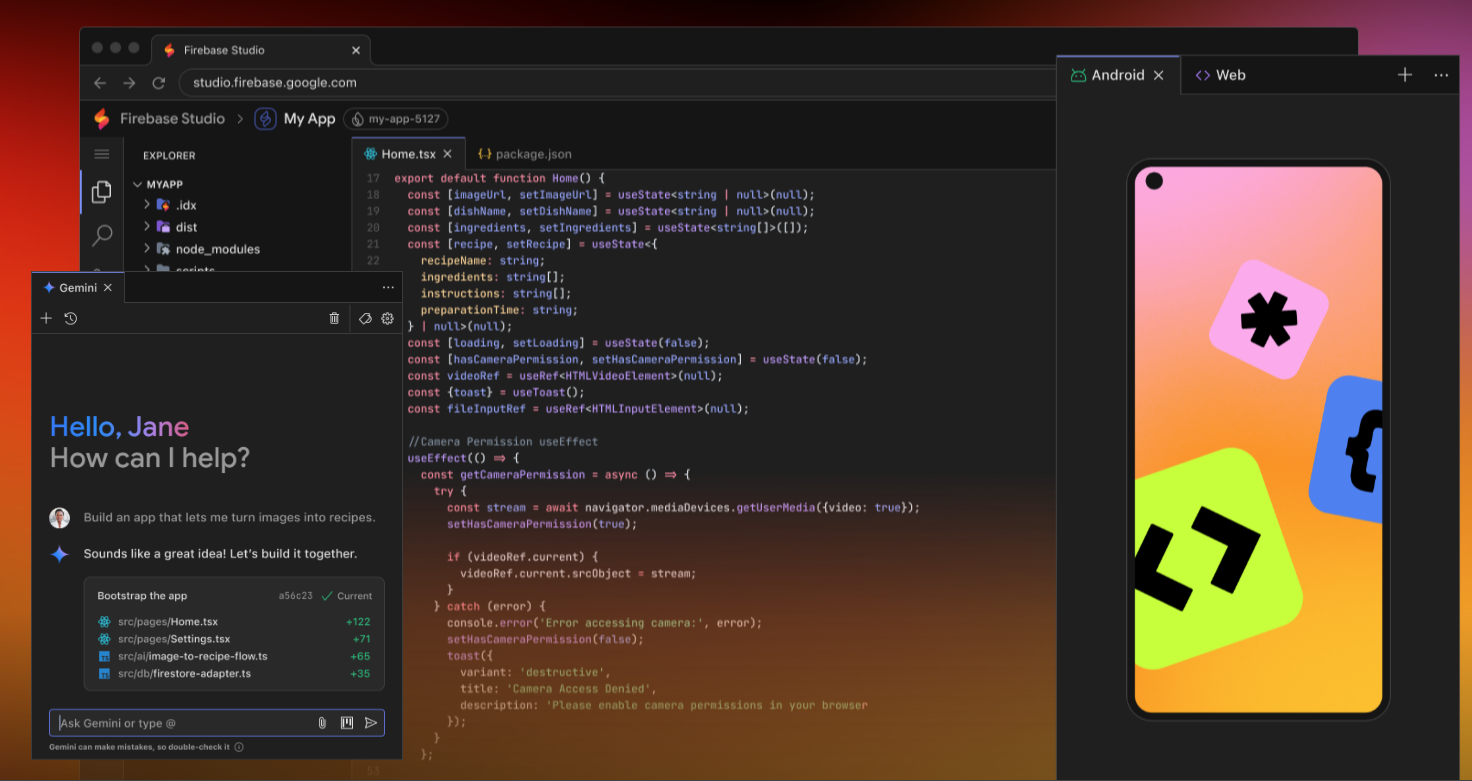
Task: Click the EXPLORER panel heading
Action: pos(169,156)
